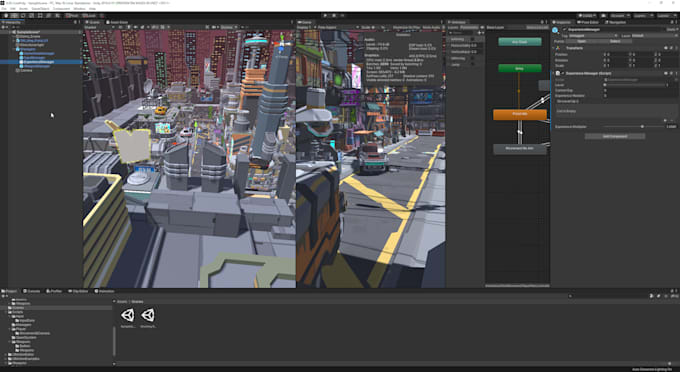Select the Rotate tool in the toolbar
680x372 pixels.
click(23, 16)
